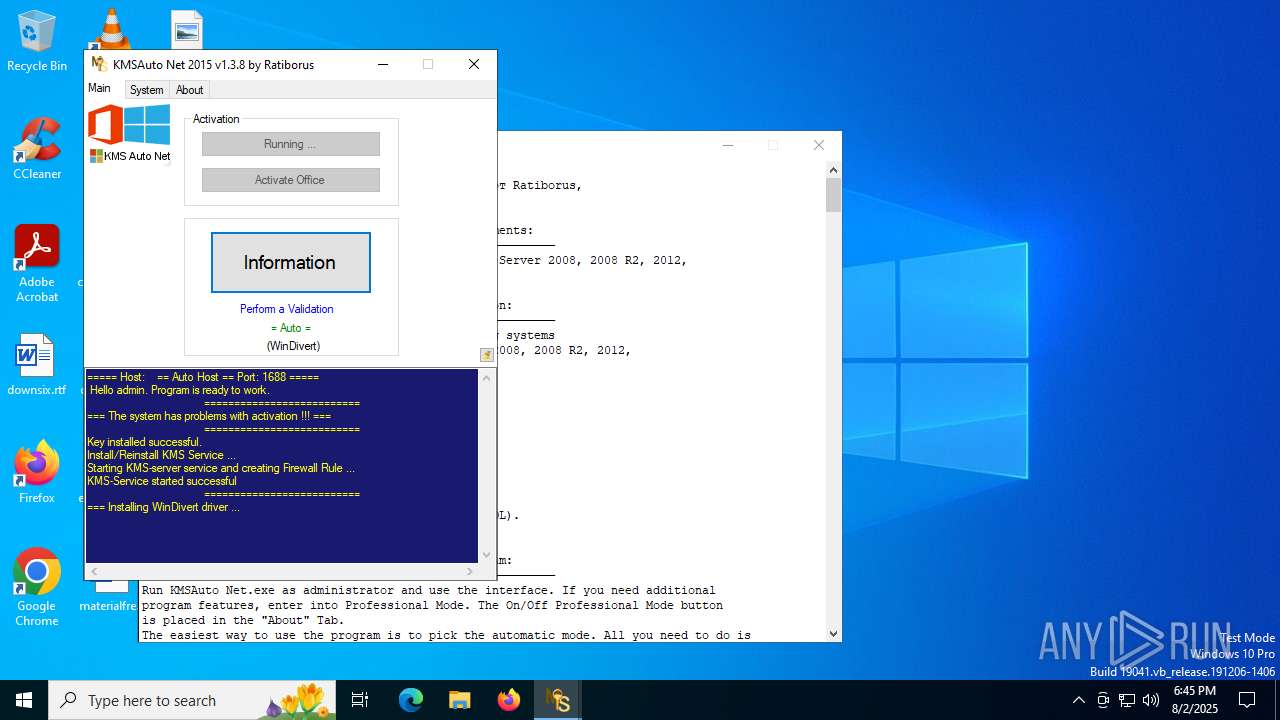1280x720 pixels.
Task: Click the small yellow icon above log
Action: coord(487,355)
